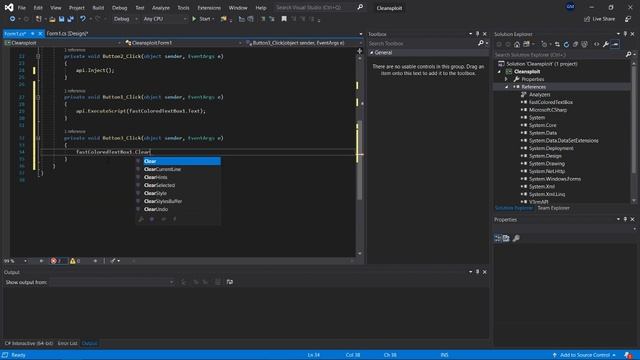Click the feedback icon next to Live Share
The width and height of the screenshot is (640, 360).
point(628,19)
